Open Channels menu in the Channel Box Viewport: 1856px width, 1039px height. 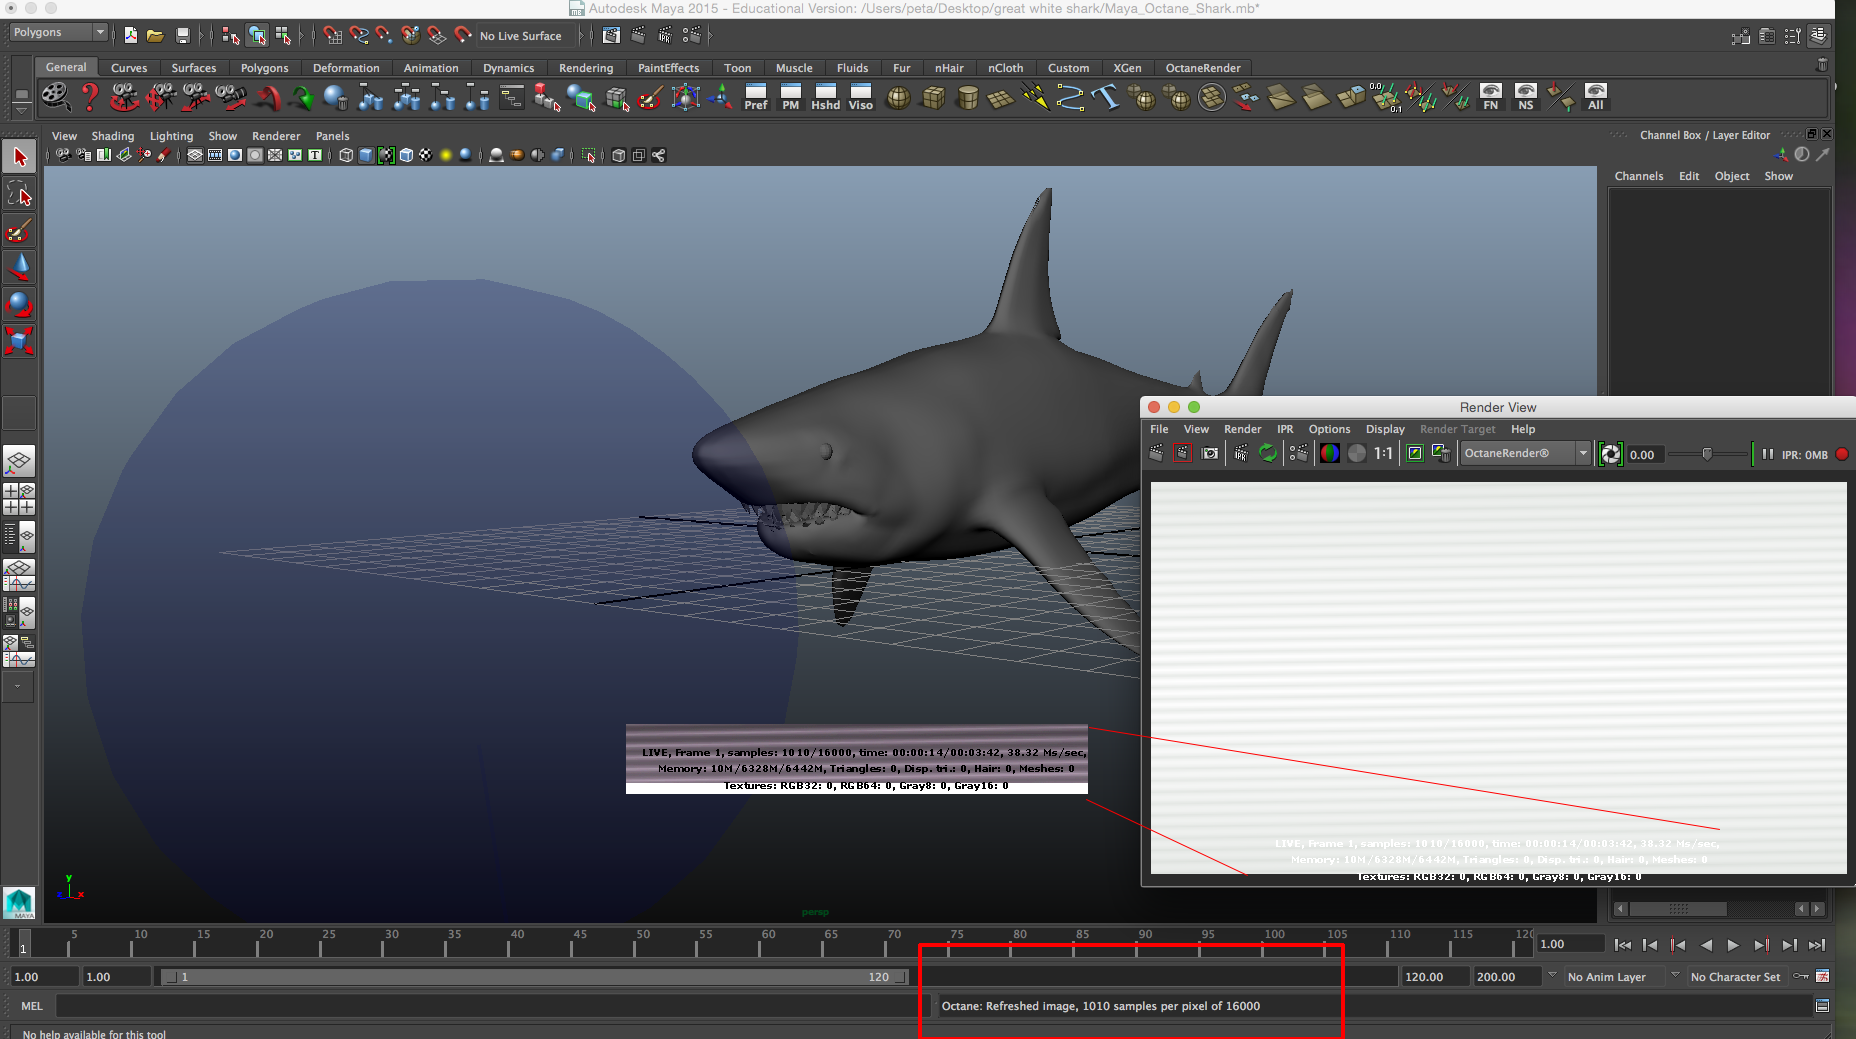1639,176
